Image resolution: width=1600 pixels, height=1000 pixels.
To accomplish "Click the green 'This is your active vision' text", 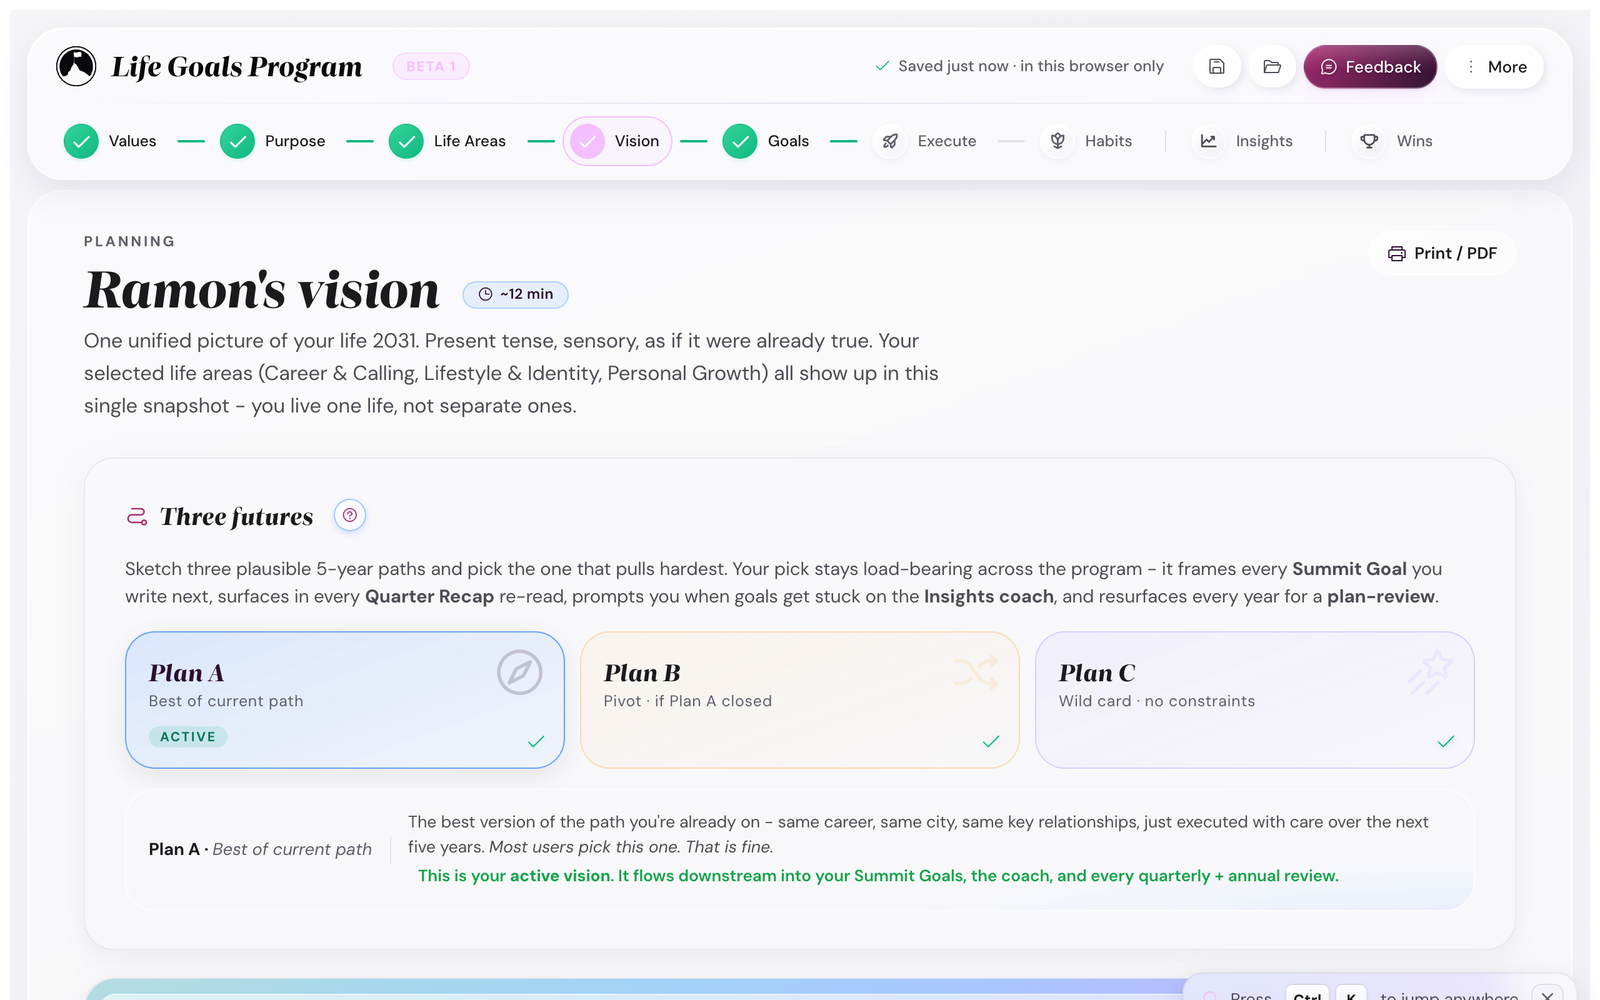I will pyautogui.click(x=878, y=876).
